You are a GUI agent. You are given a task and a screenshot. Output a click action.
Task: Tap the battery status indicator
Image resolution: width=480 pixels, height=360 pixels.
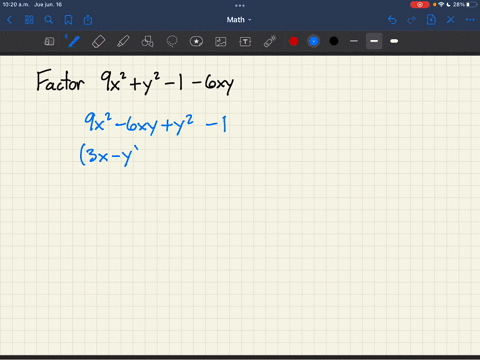coord(473,5)
